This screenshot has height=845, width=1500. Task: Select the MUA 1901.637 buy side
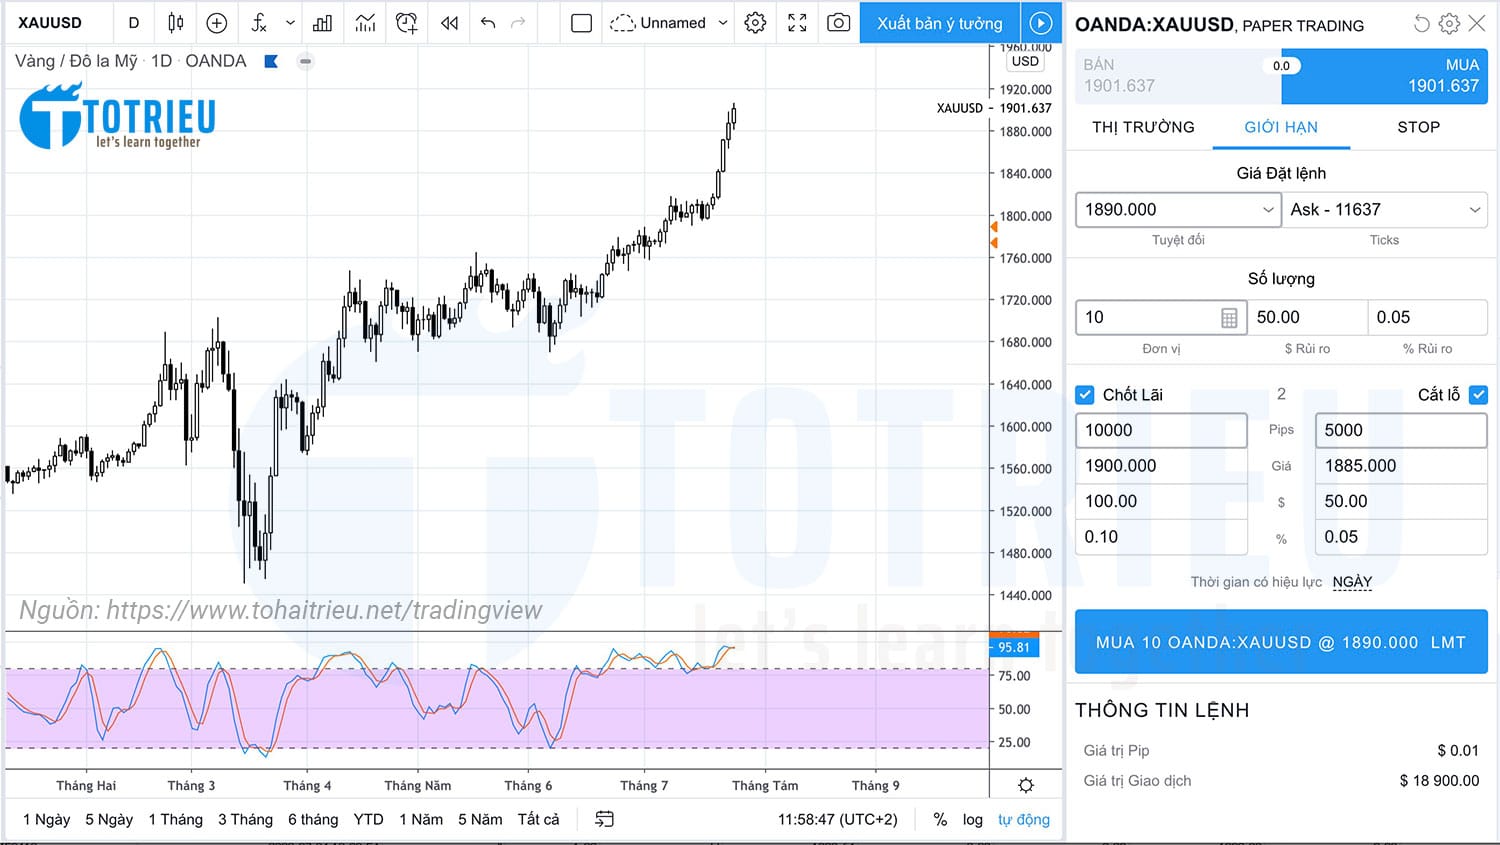coord(1385,75)
